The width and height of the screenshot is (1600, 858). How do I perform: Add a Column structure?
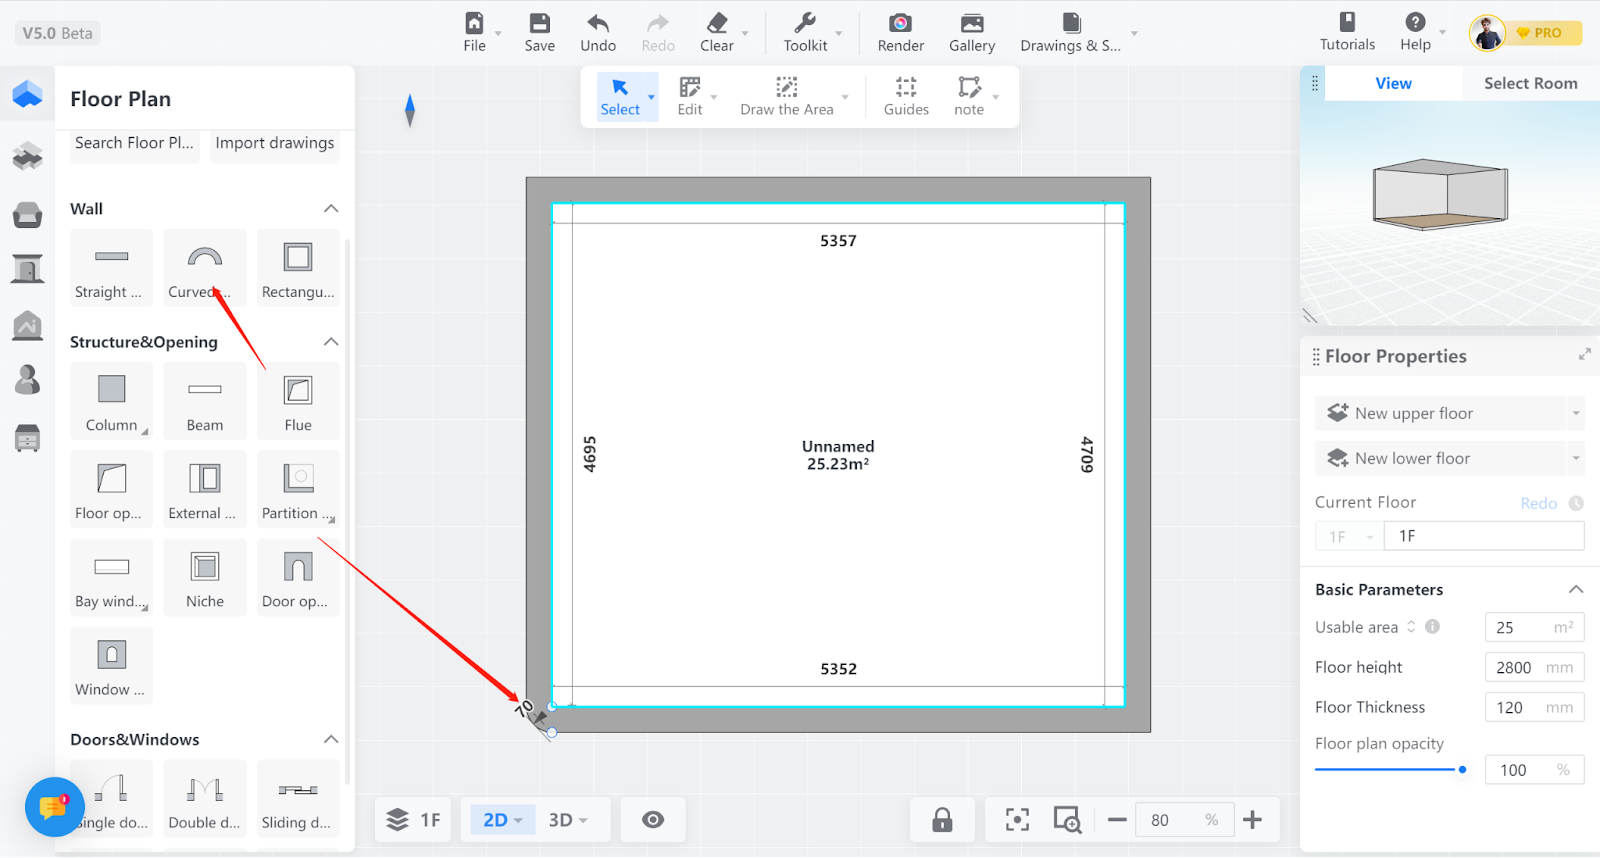[111, 400]
